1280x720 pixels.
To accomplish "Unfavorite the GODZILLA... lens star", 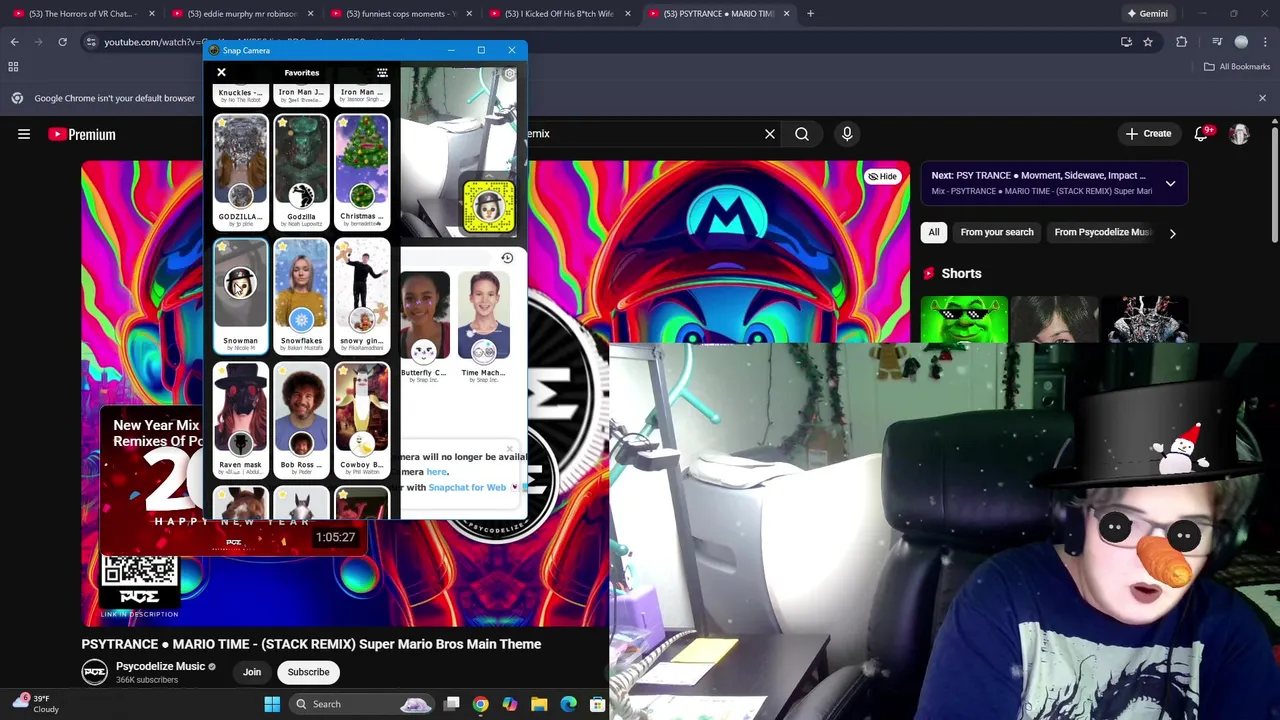I will tap(222, 123).
